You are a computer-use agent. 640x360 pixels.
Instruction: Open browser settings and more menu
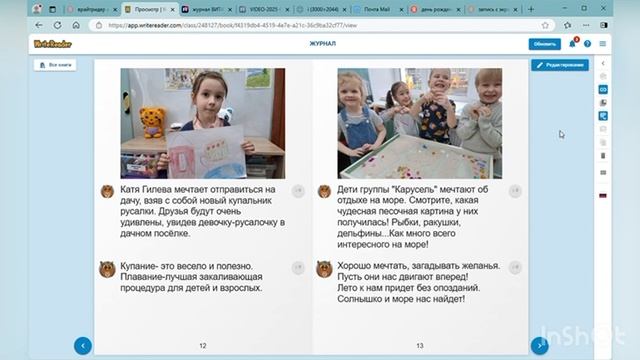[x=586, y=25]
